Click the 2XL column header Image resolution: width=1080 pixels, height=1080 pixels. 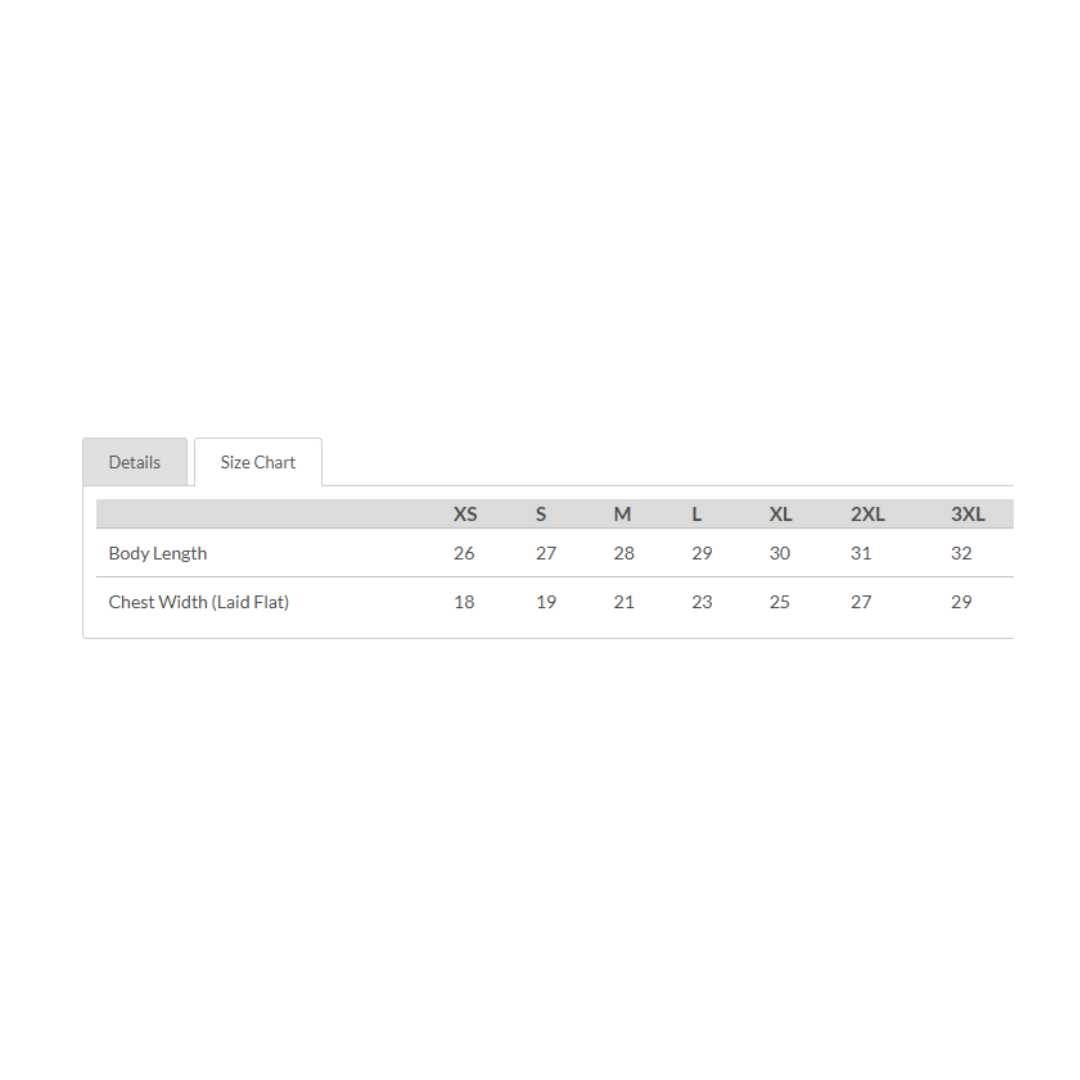click(x=867, y=514)
